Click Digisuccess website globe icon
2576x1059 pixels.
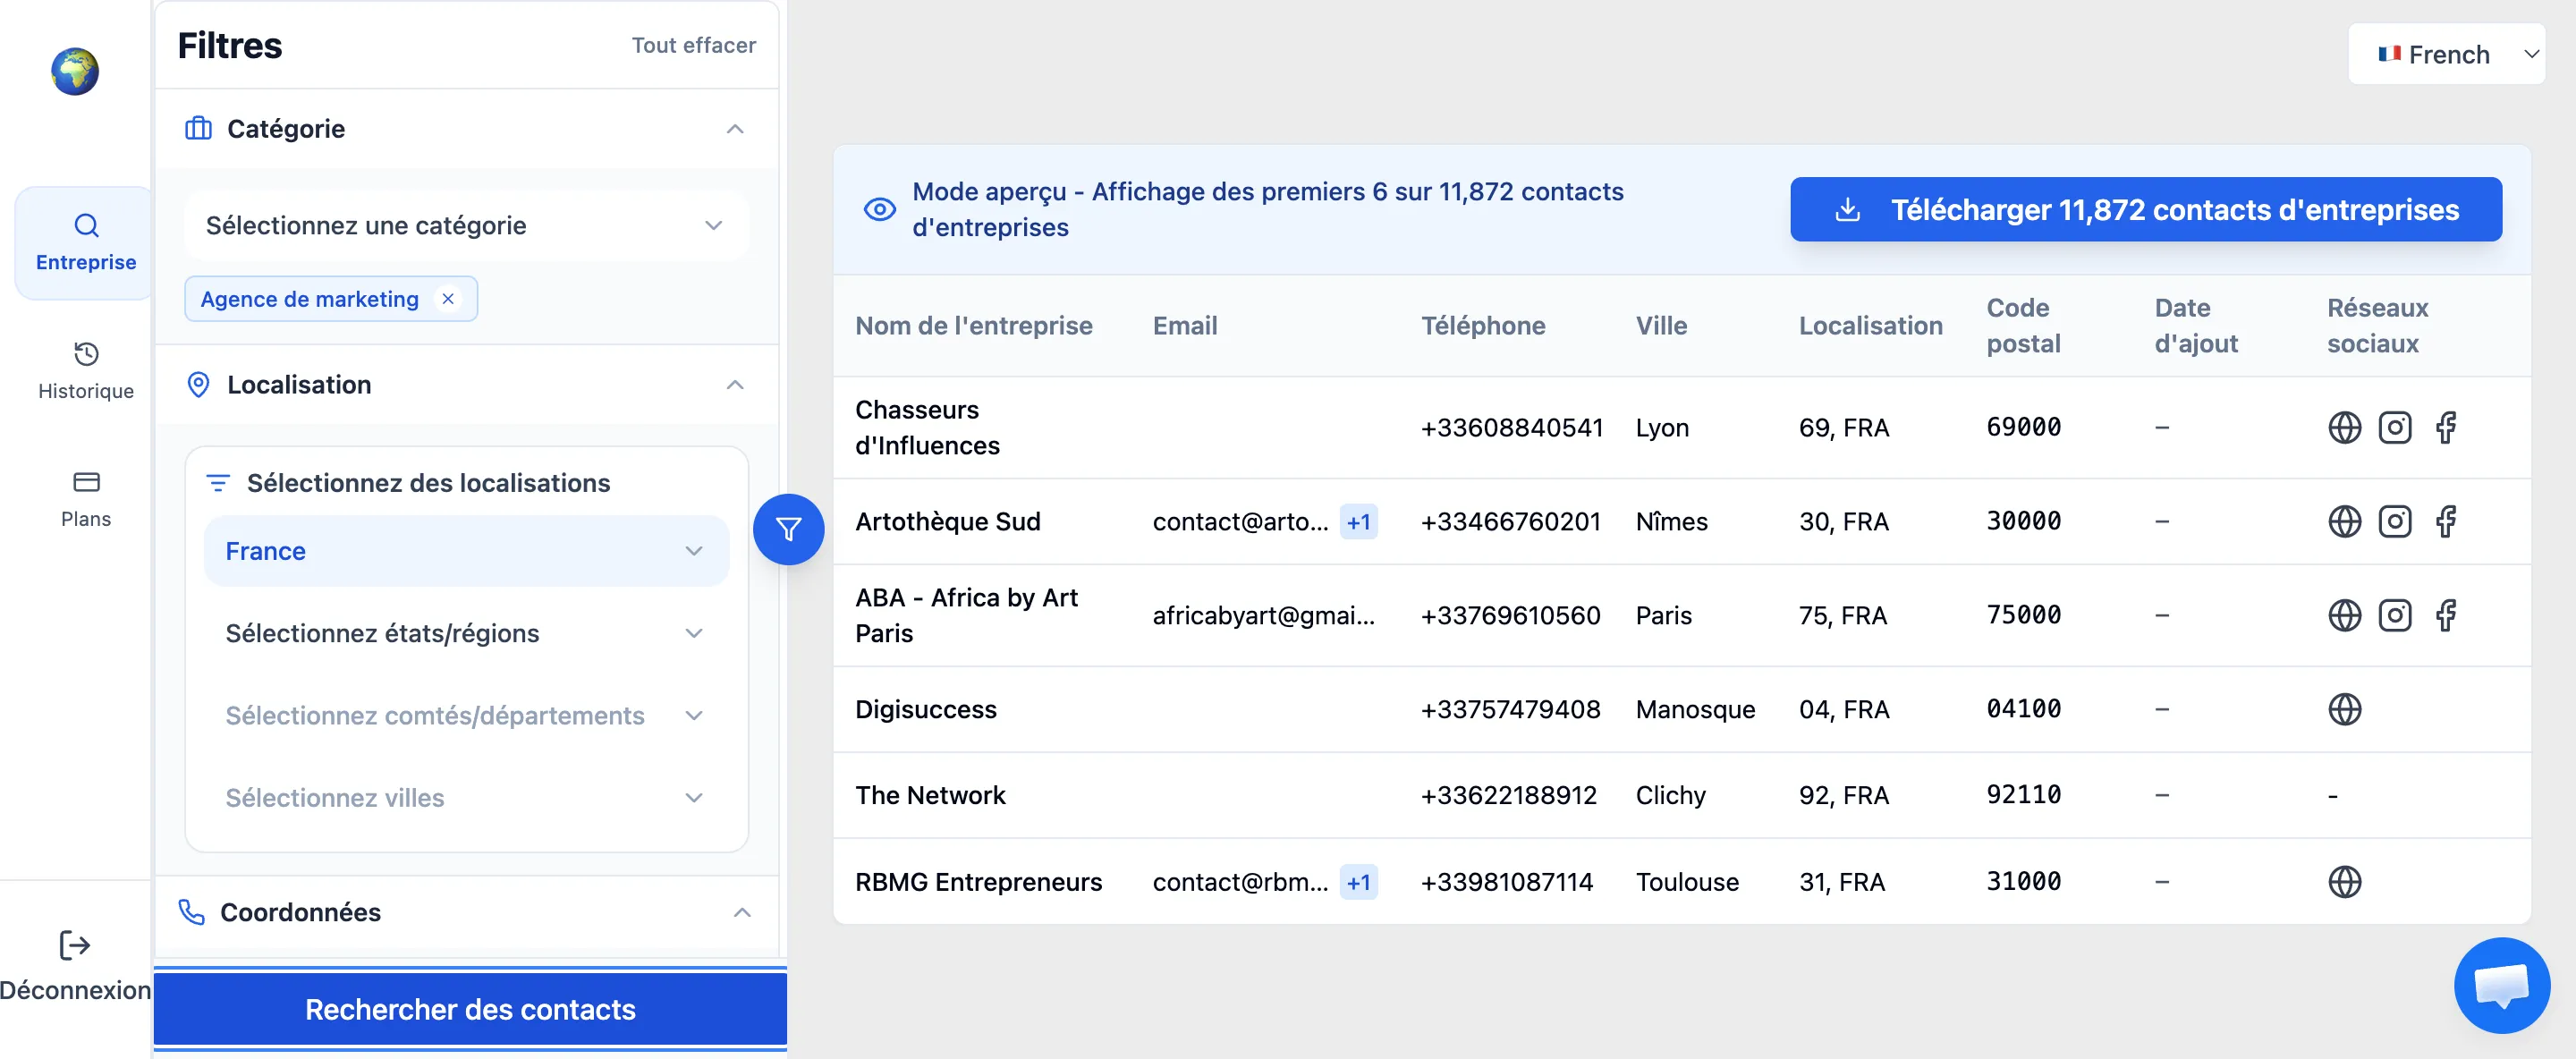pos(2344,709)
